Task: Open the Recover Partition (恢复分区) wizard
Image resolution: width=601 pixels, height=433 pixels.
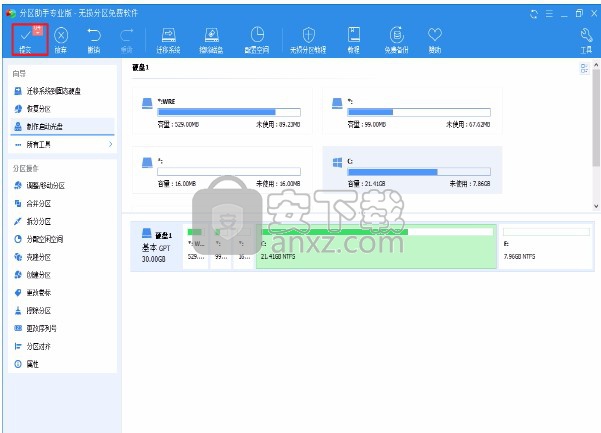Action: click(63, 109)
